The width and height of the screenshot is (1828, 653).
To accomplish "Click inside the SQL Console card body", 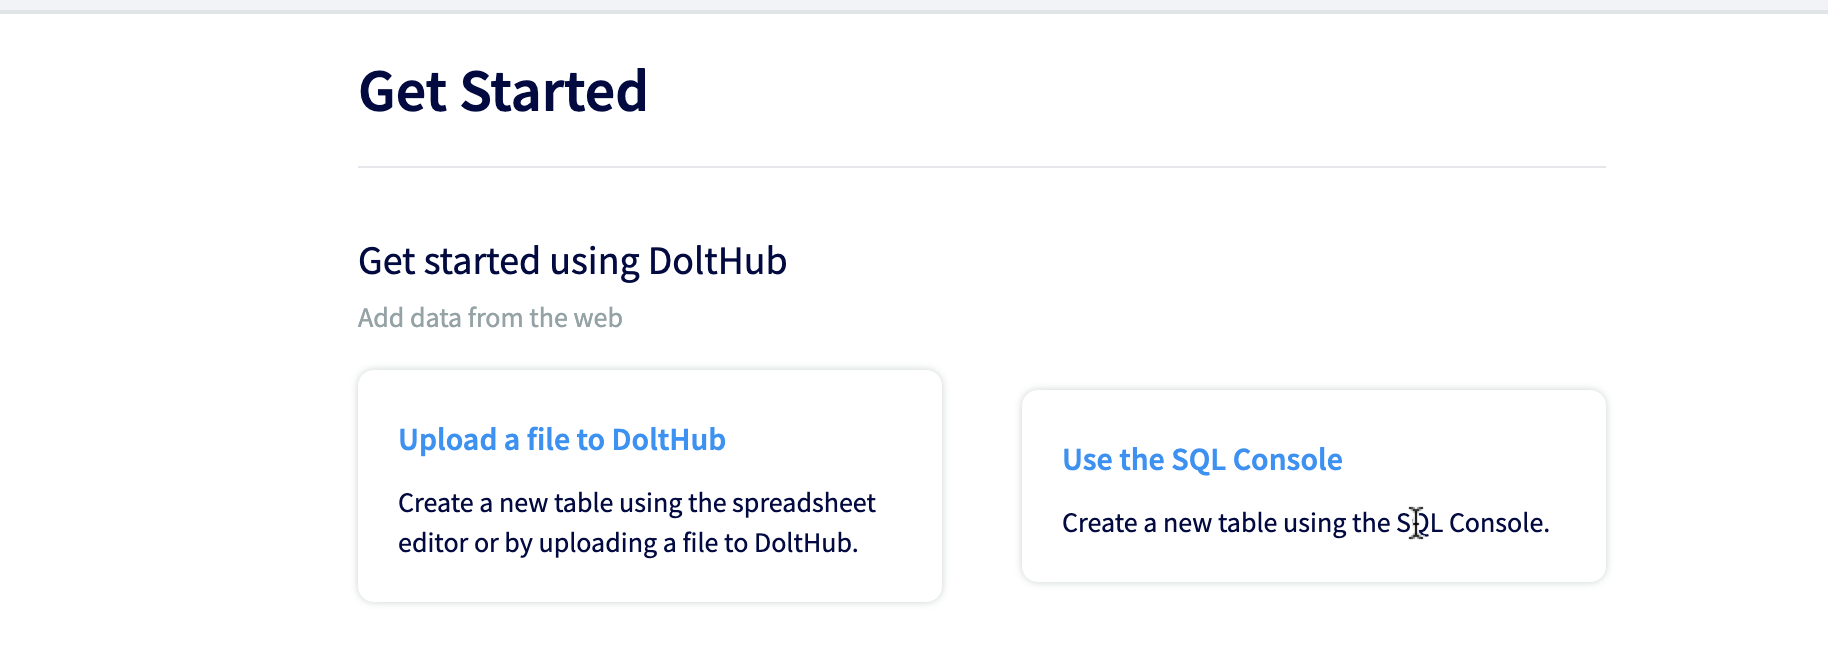I will coord(1305,522).
